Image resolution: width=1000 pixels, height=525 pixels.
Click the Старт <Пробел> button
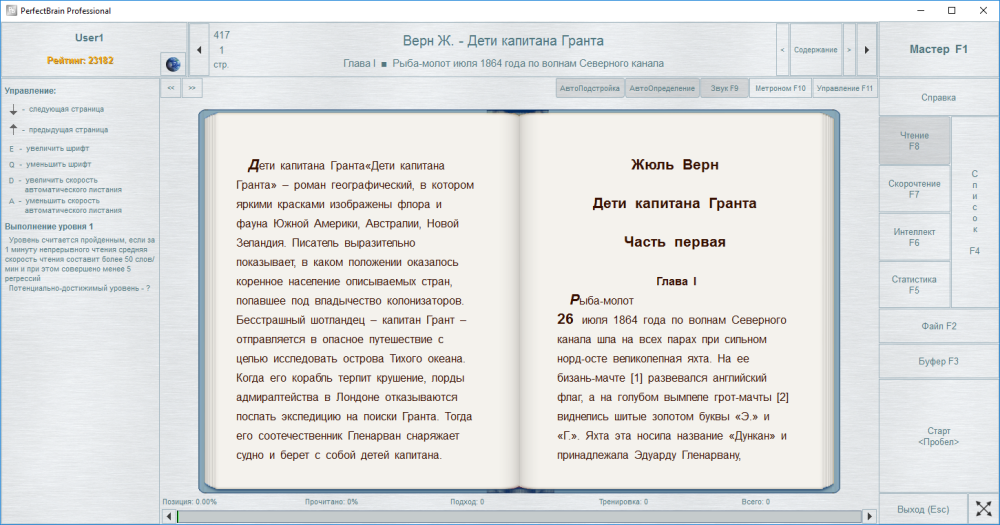(938, 436)
